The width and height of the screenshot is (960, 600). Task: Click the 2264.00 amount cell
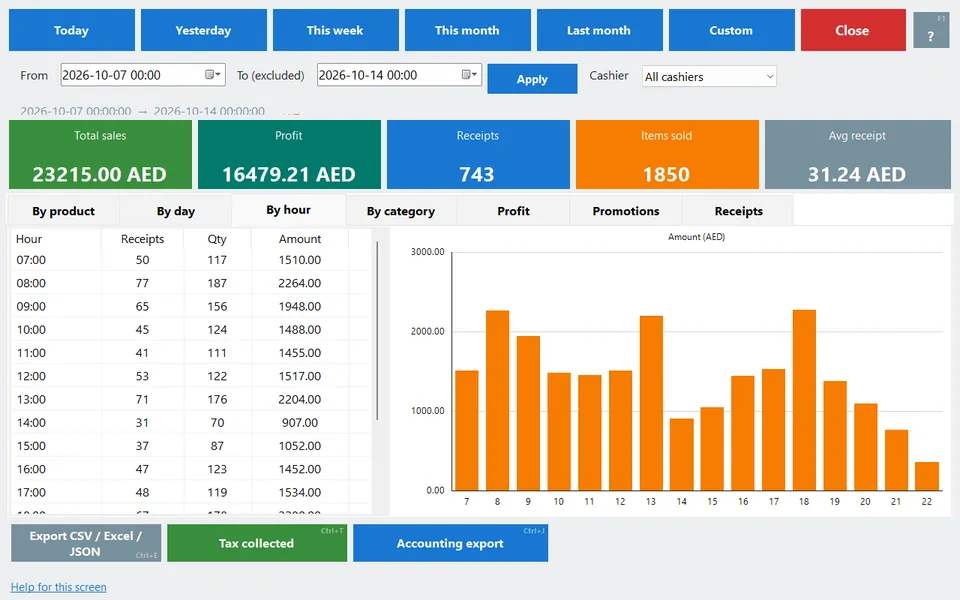click(x=300, y=283)
